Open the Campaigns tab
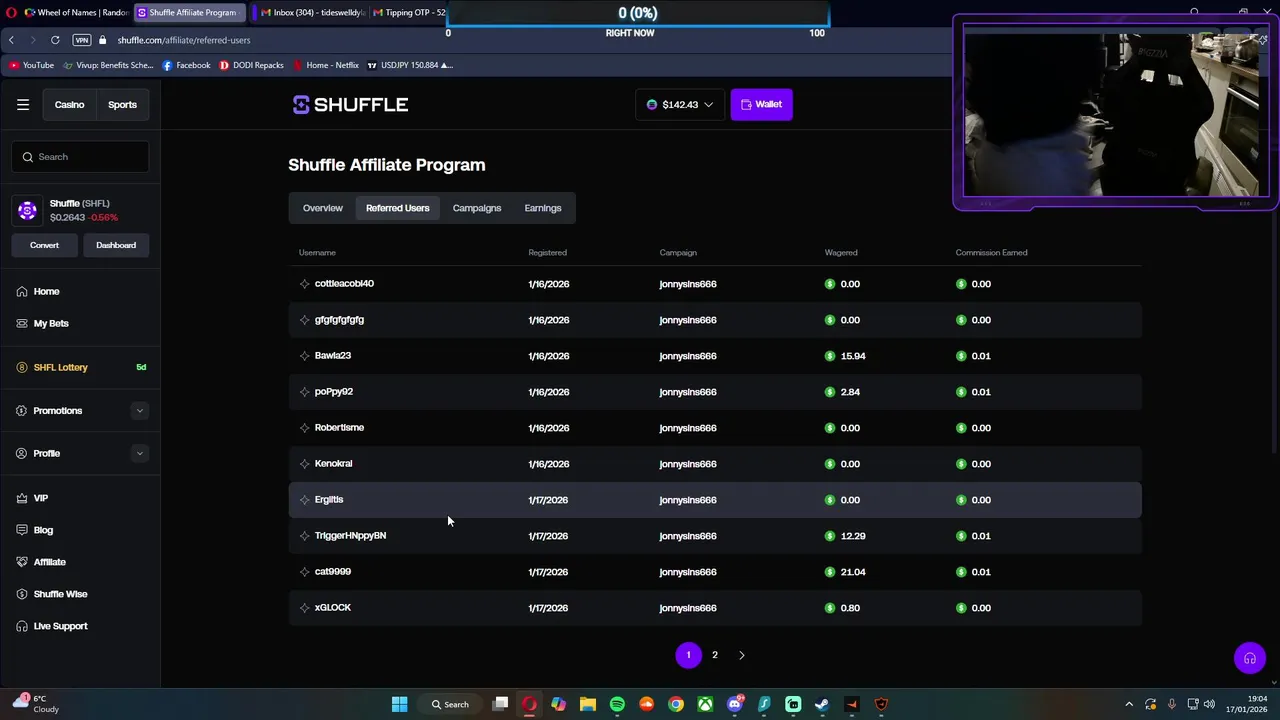 pyautogui.click(x=477, y=208)
